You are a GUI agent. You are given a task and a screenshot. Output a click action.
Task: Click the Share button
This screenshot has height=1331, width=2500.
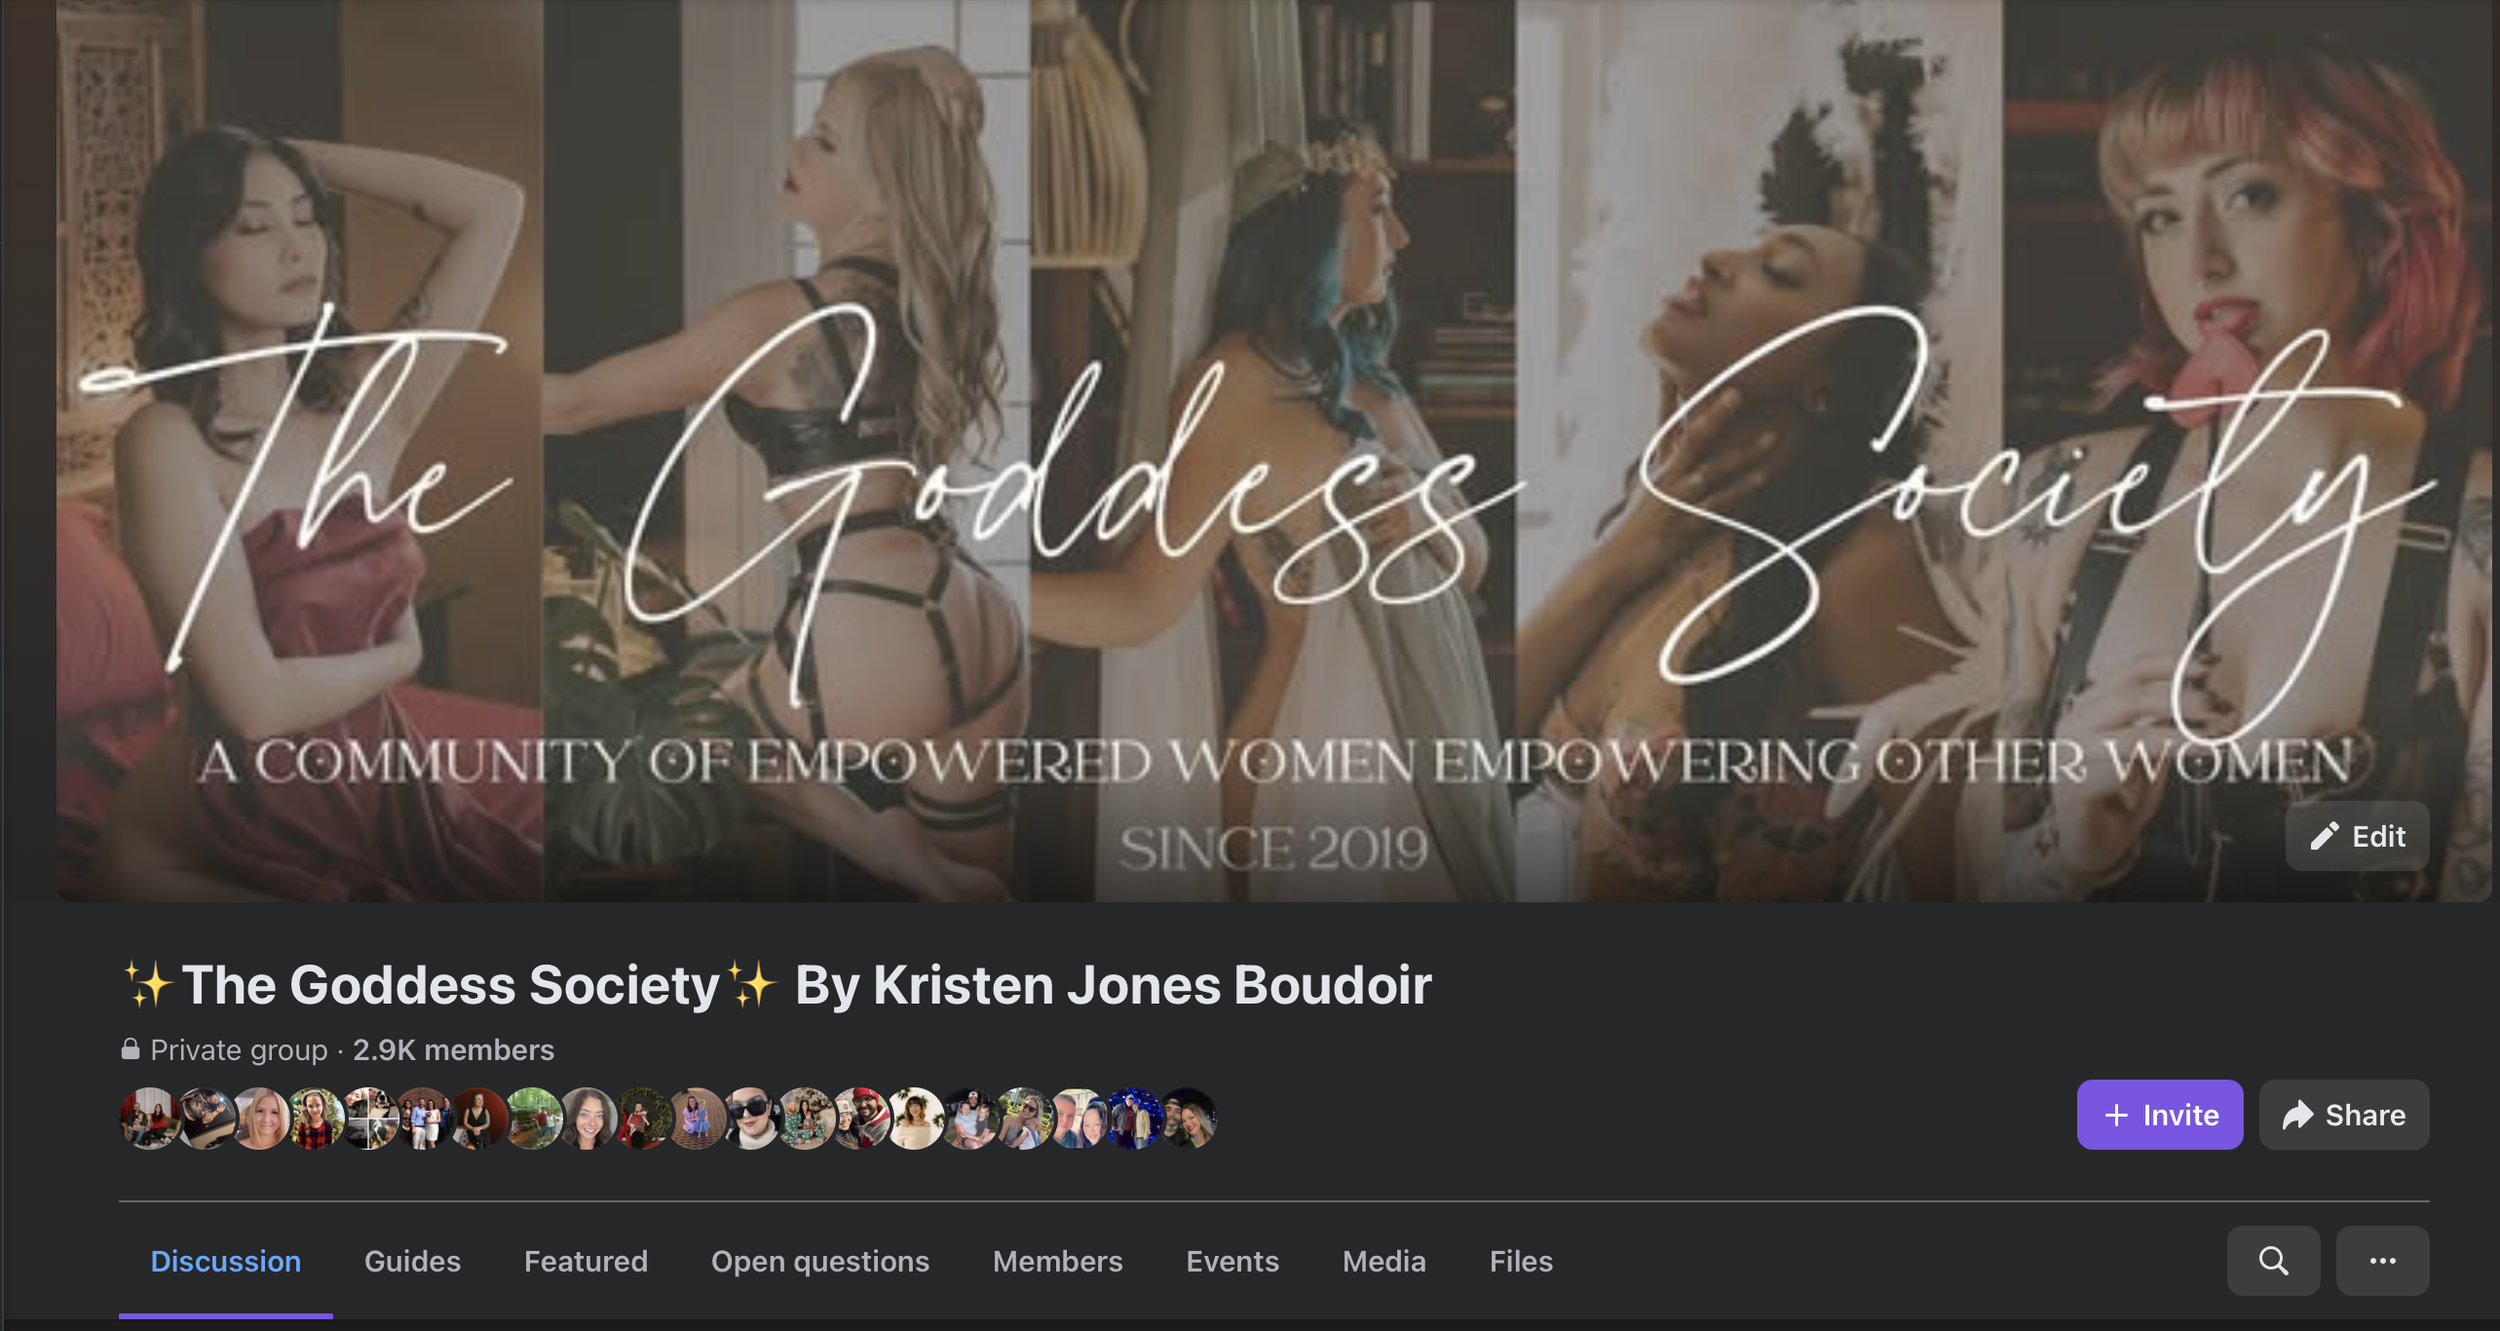pos(2343,1114)
